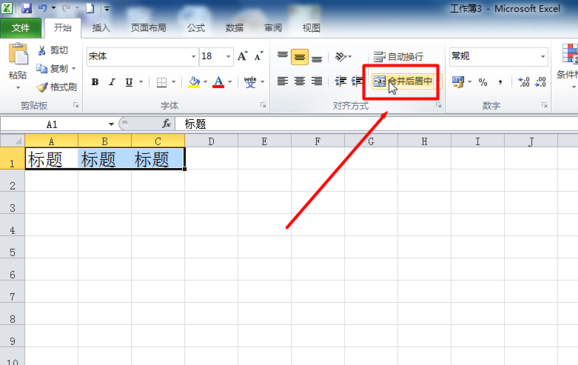This screenshot has width=578, height=365.
Task: Click the Align Text Right icon
Action: 317,81
